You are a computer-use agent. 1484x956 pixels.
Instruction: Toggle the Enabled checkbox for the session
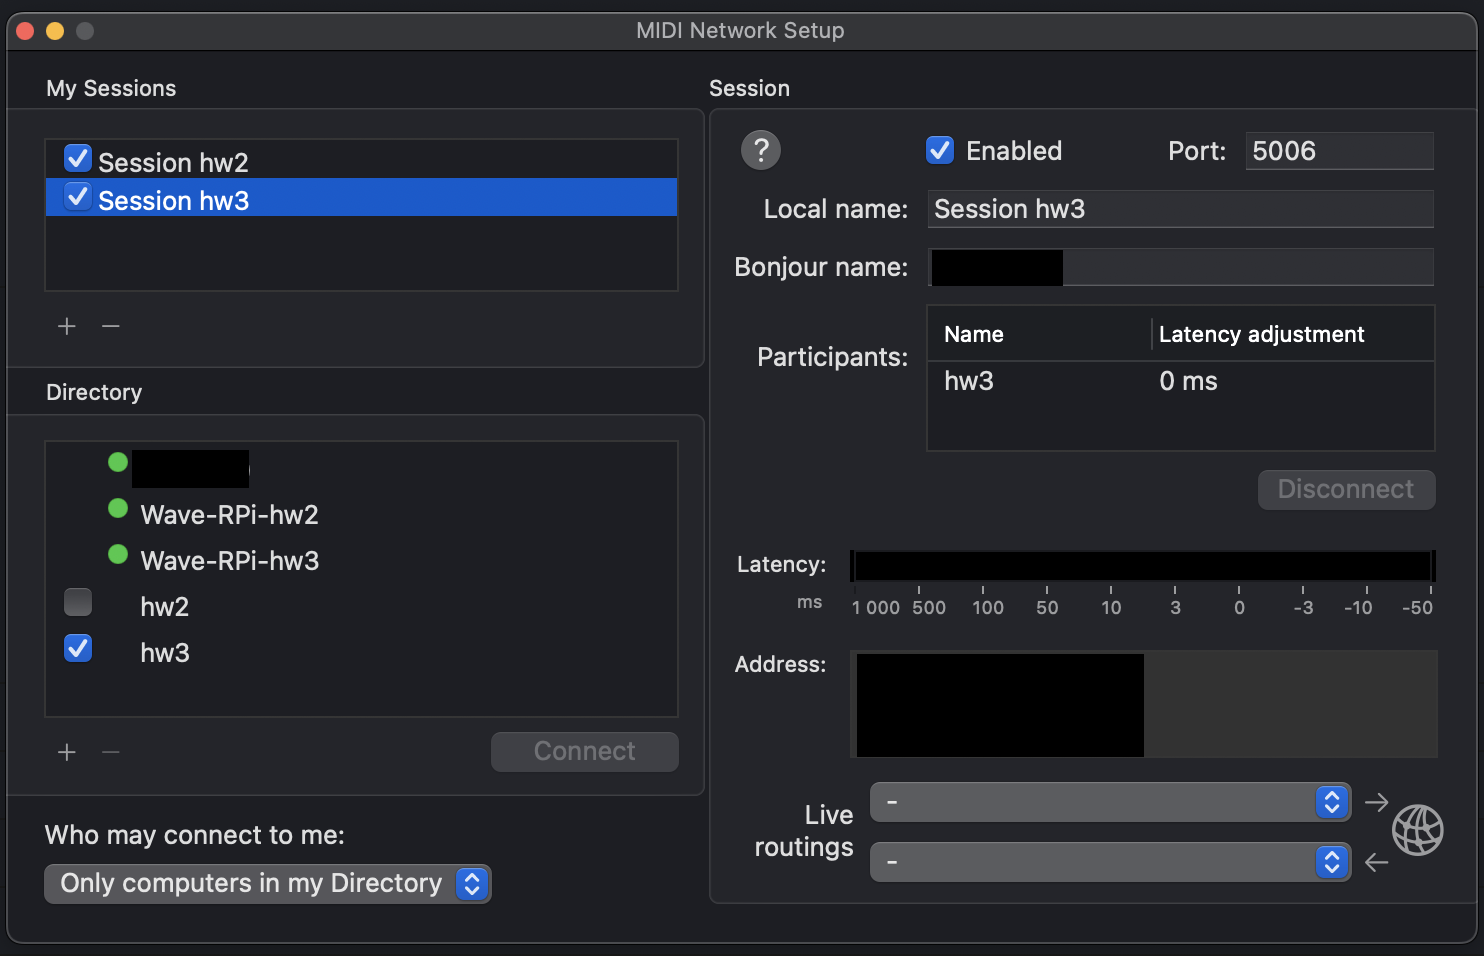940,150
